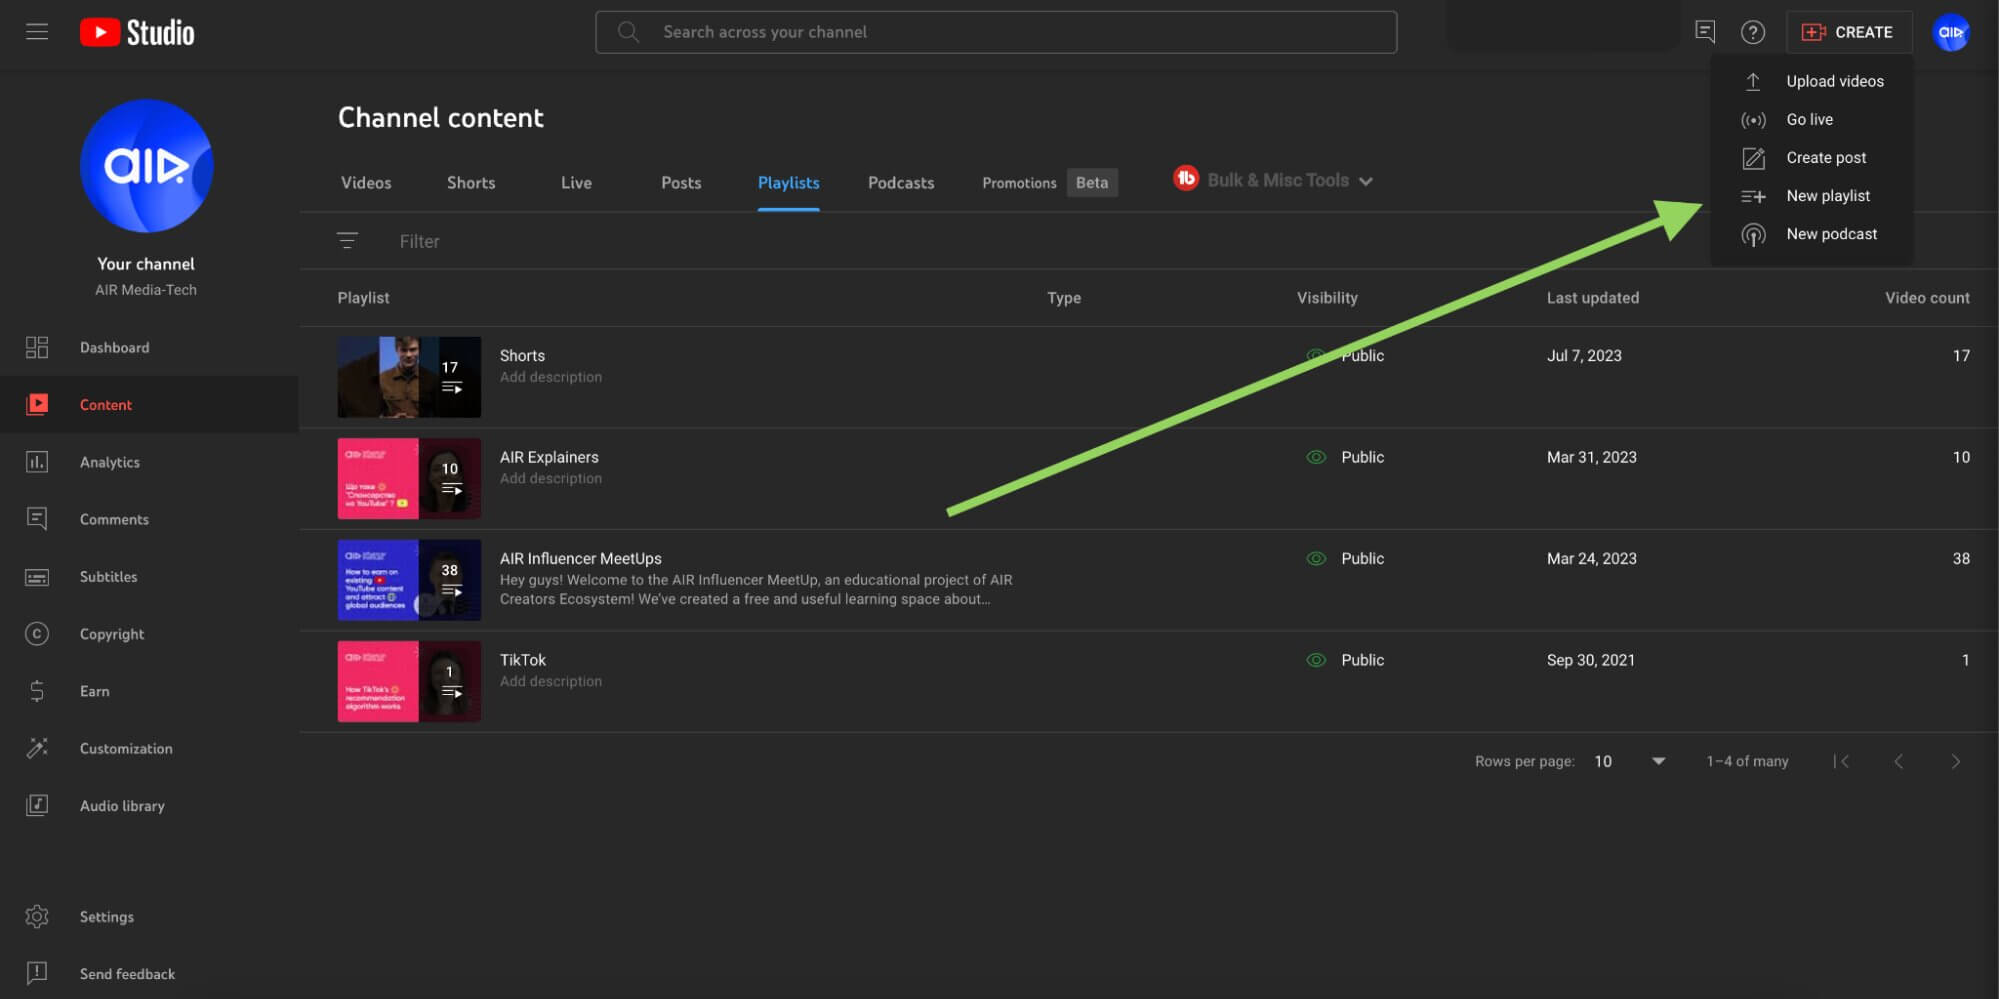Switch to the Live tab
The width and height of the screenshot is (1999, 999).
point(576,183)
